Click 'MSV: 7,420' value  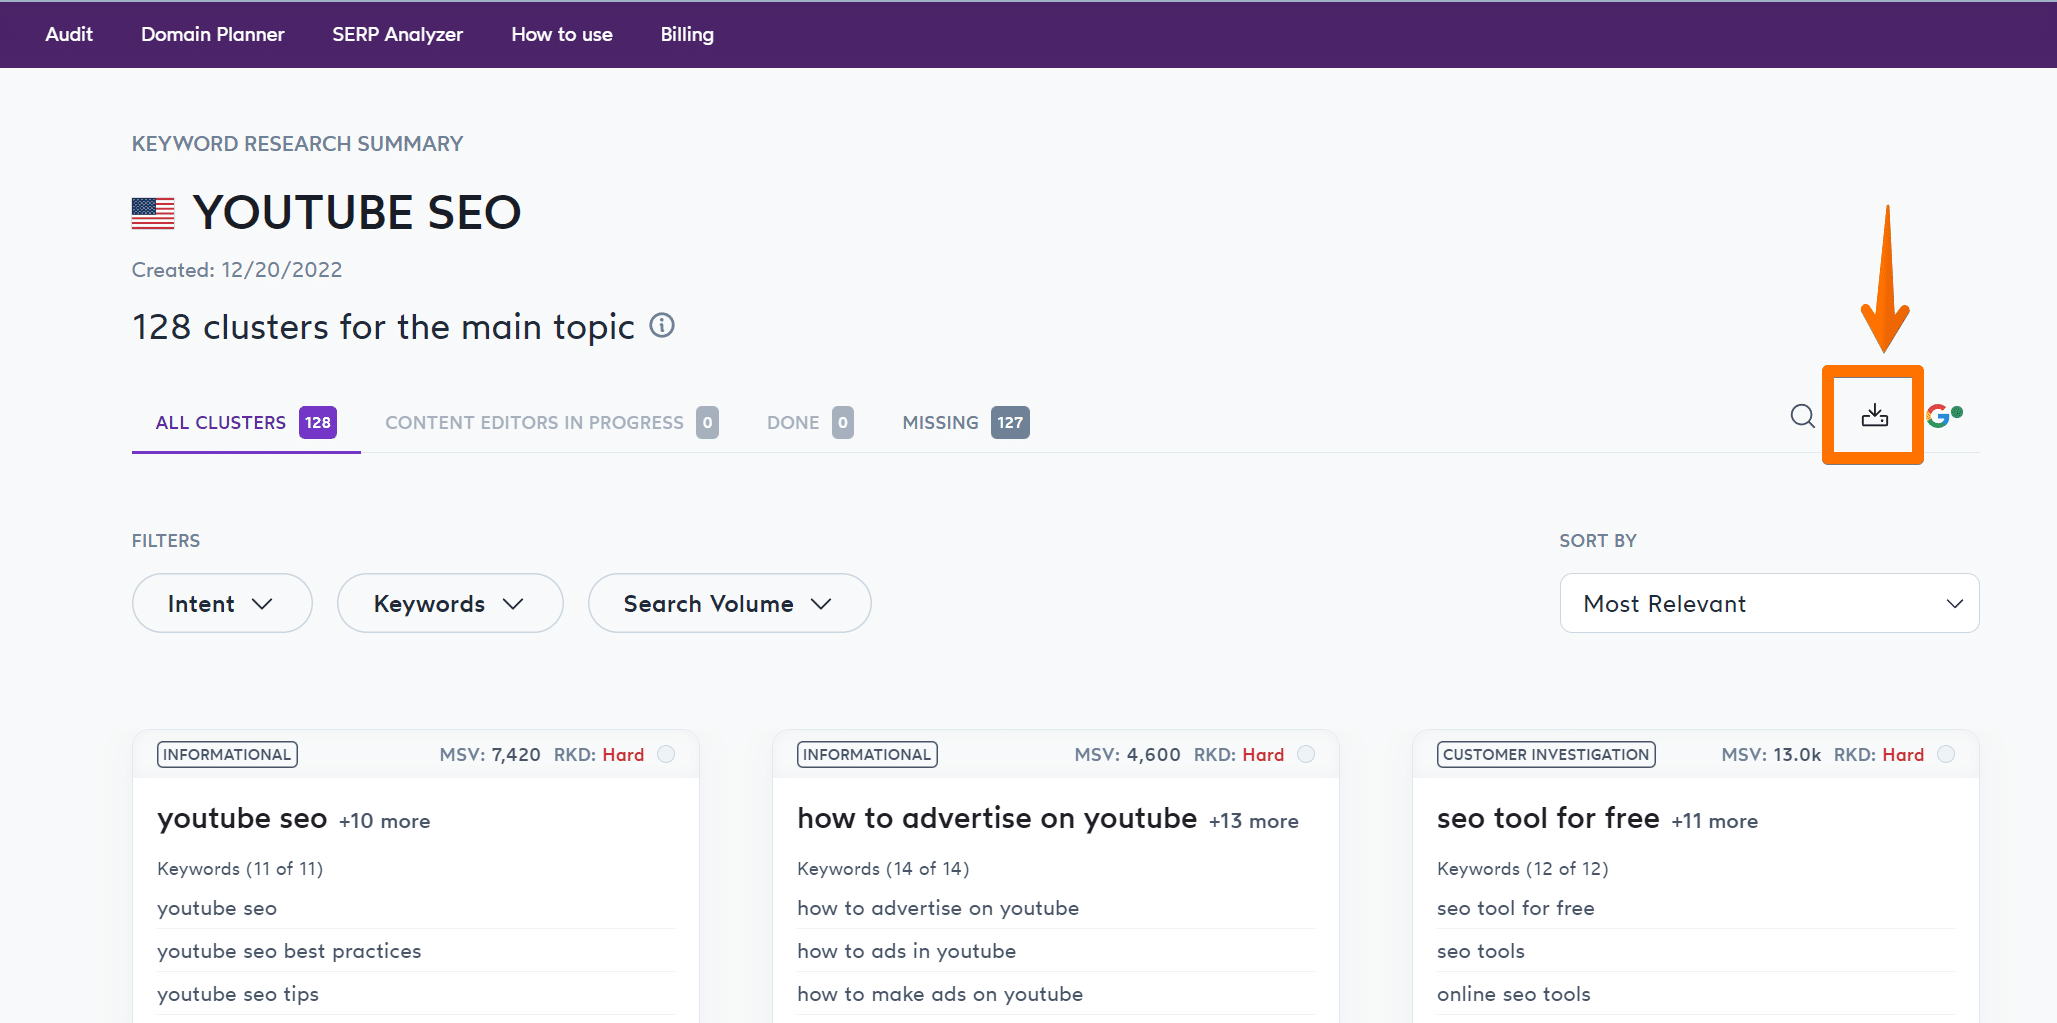point(490,755)
